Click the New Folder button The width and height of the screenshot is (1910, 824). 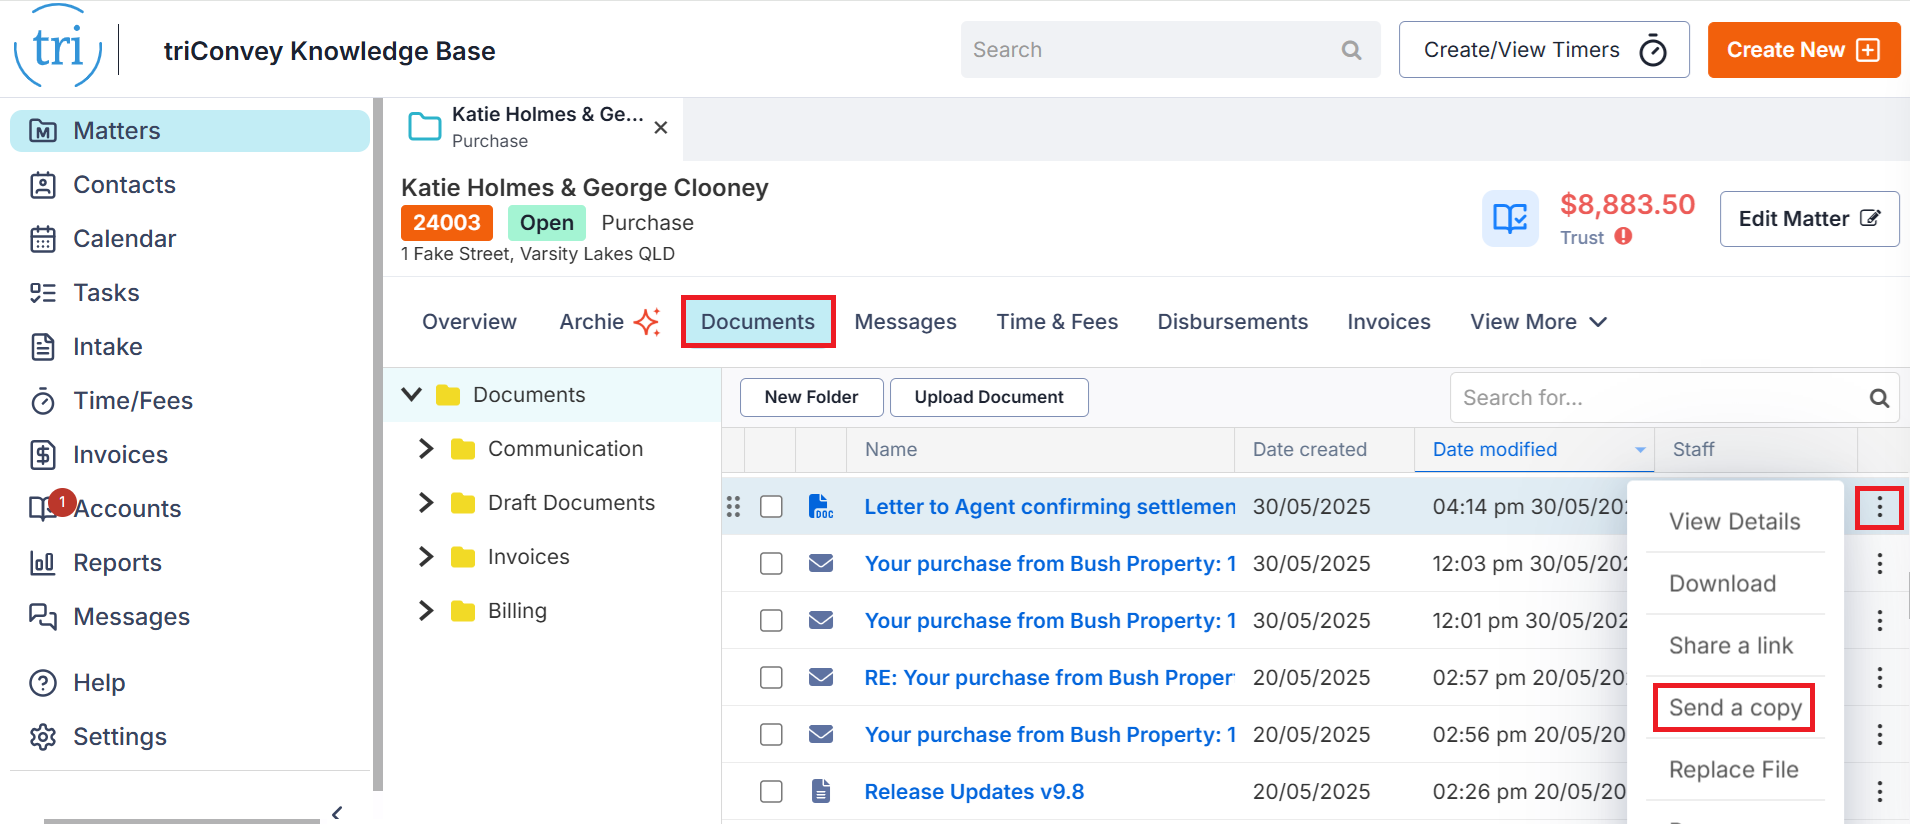tap(811, 397)
